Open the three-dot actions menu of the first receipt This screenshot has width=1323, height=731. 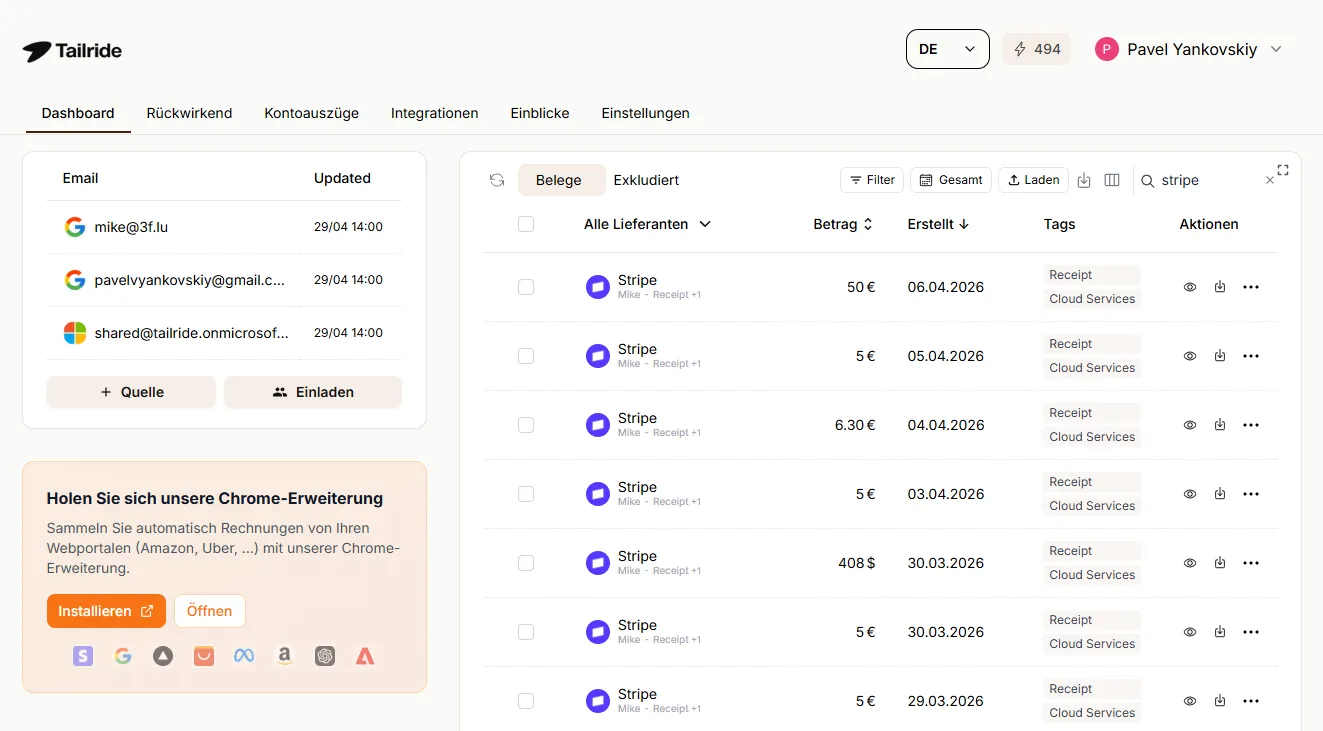point(1250,287)
